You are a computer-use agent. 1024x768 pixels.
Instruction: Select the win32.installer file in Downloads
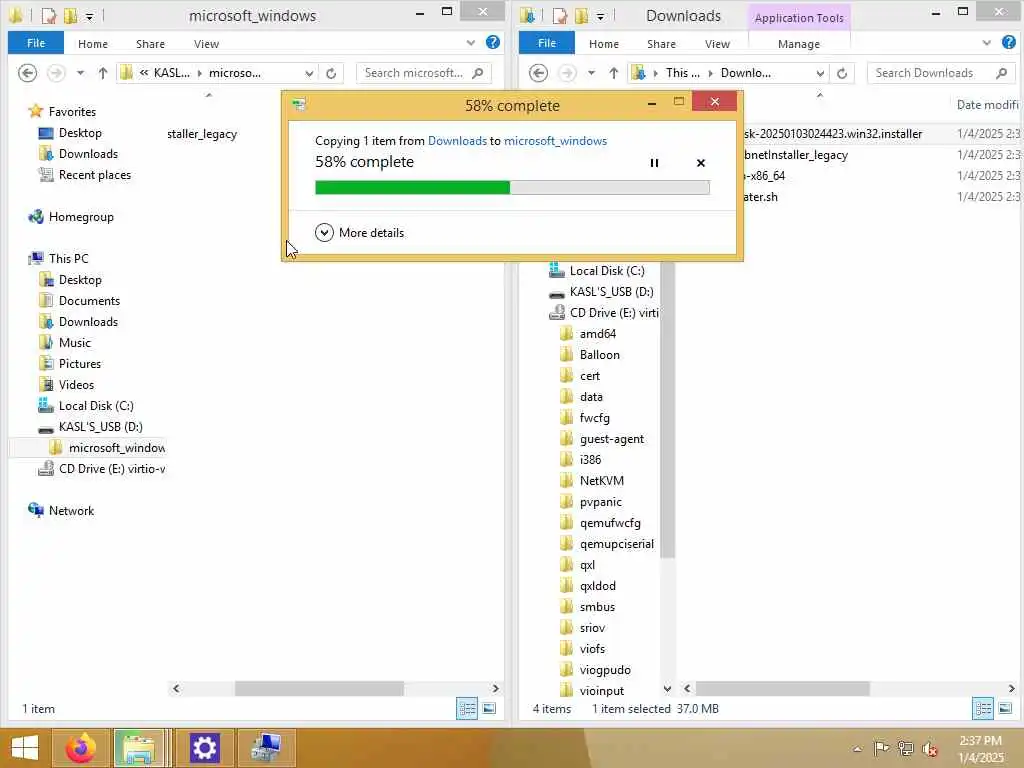[x=833, y=134]
